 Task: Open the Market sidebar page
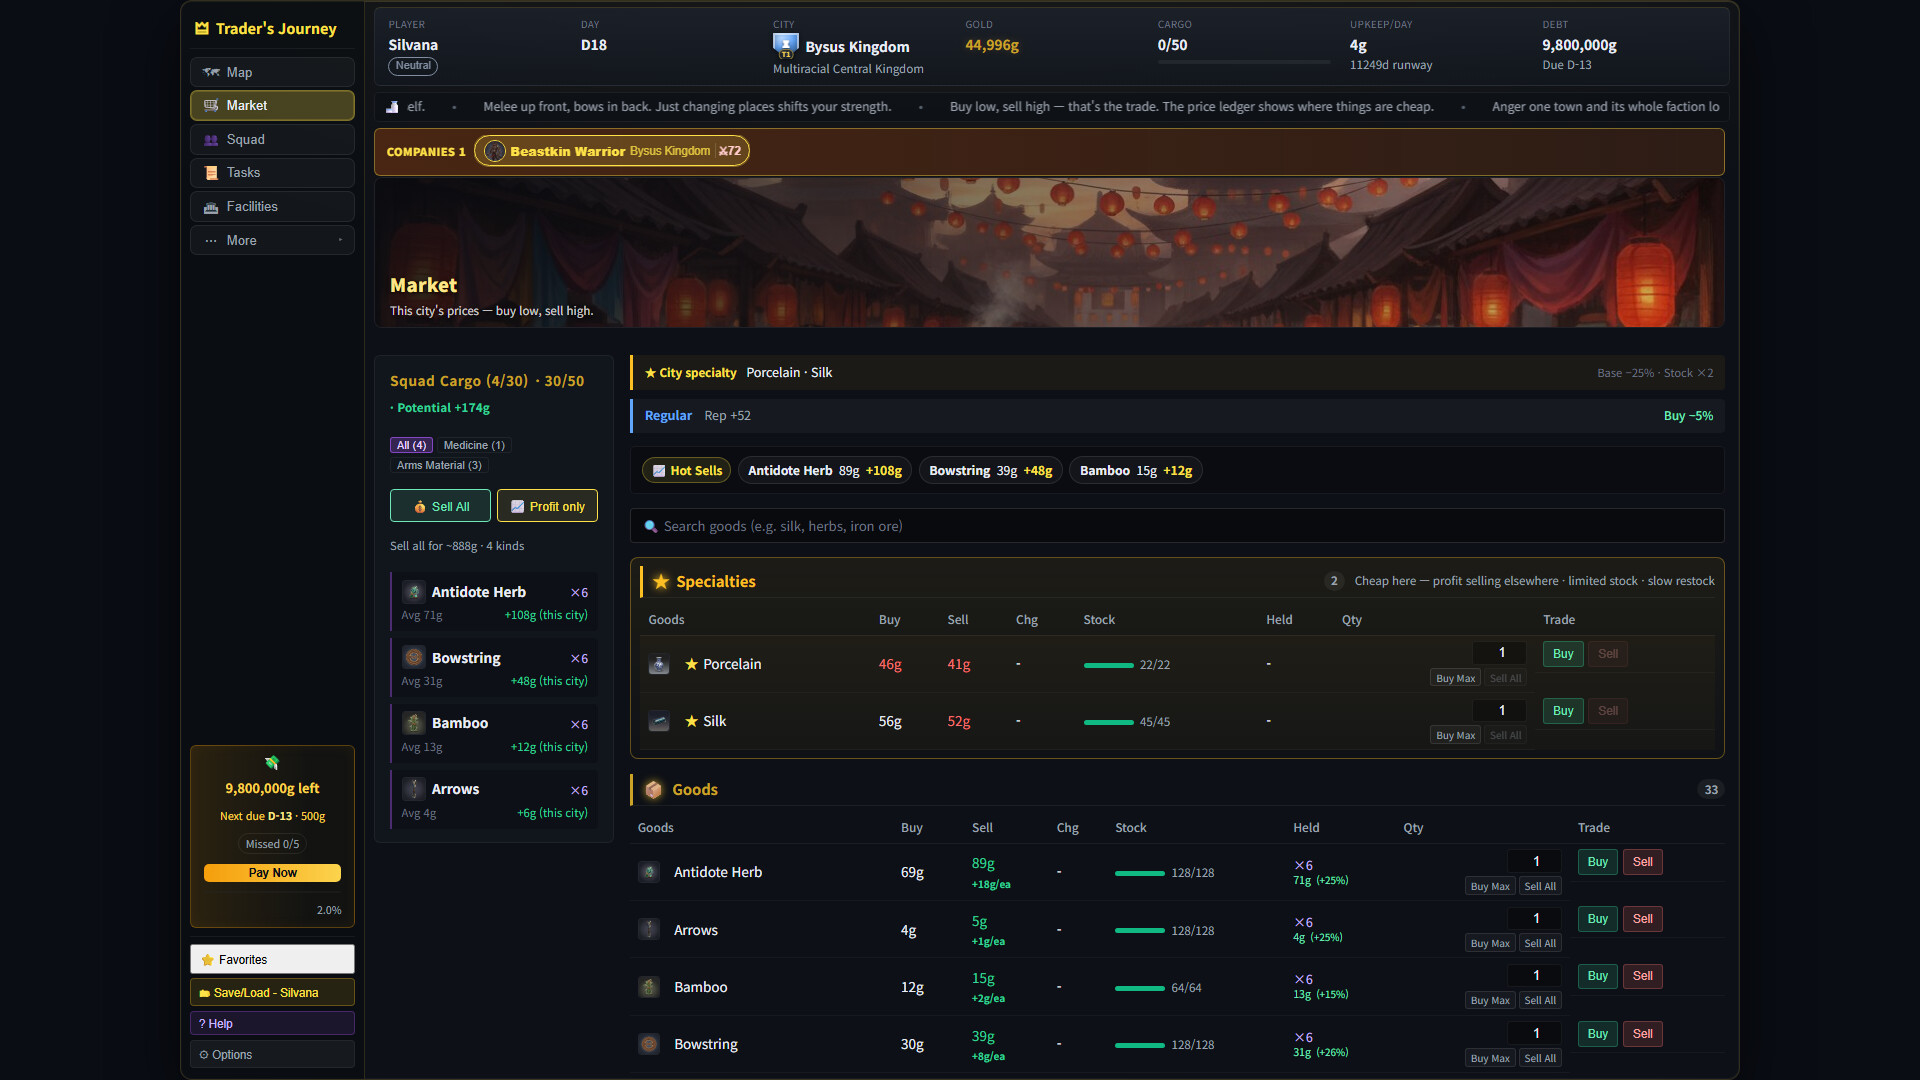272,105
